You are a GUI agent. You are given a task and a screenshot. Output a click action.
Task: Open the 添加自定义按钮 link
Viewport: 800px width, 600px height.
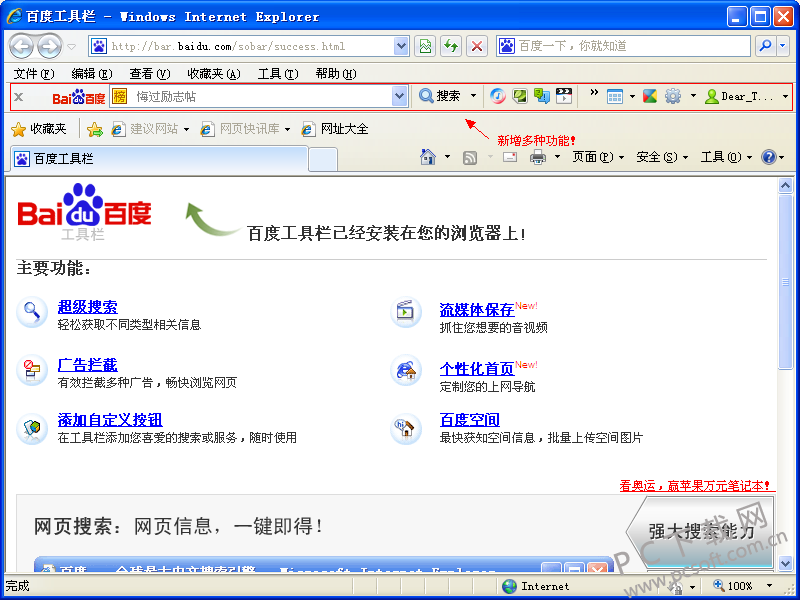click(x=110, y=420)
